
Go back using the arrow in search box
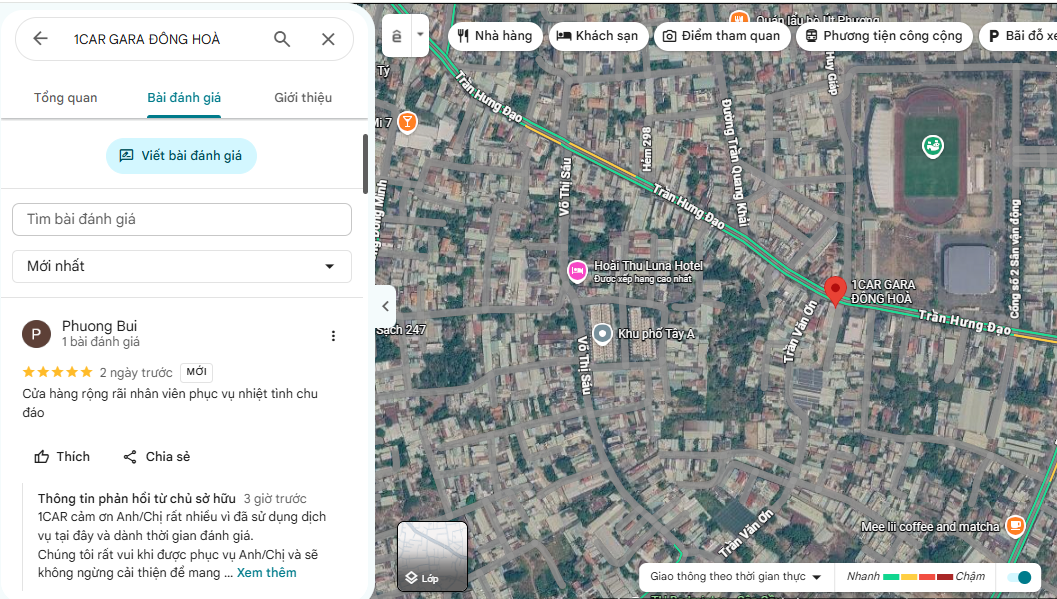[x=40, y=38]
